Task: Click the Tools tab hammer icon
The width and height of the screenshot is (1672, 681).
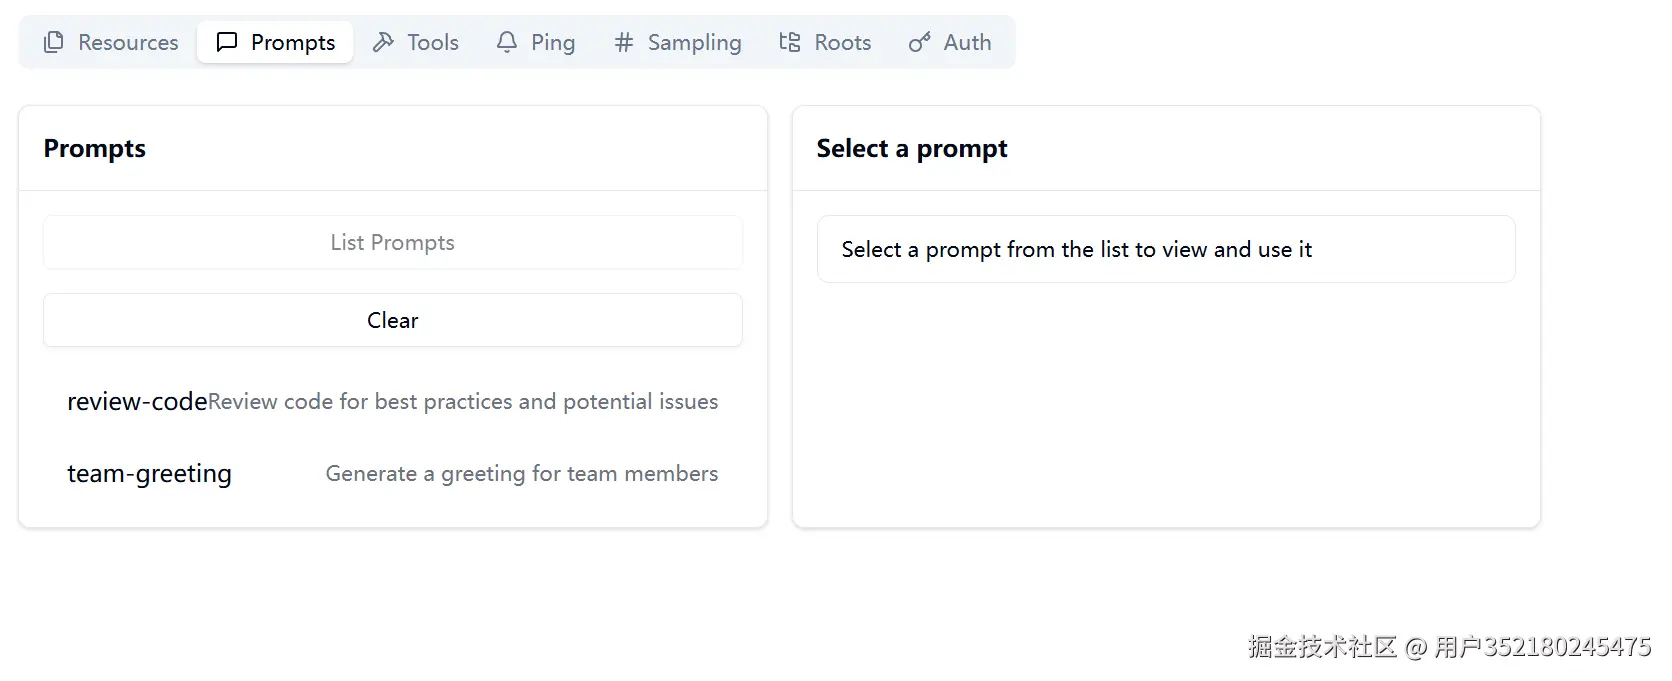Action: [x=383, y=42]
